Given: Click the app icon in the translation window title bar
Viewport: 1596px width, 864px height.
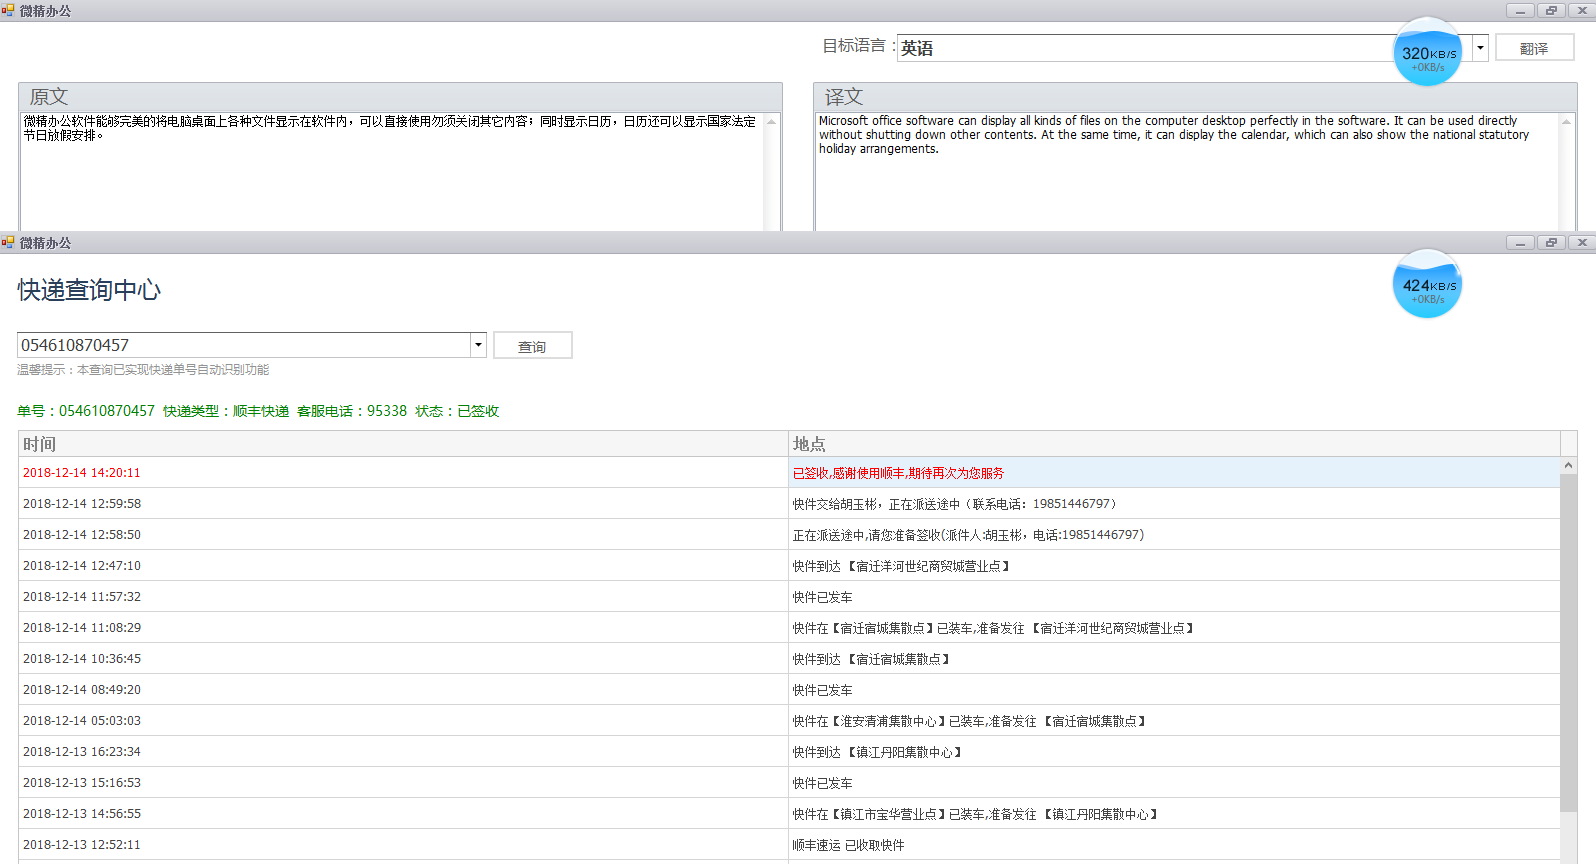Looking at the screenshot, I should tap(8, 11).
